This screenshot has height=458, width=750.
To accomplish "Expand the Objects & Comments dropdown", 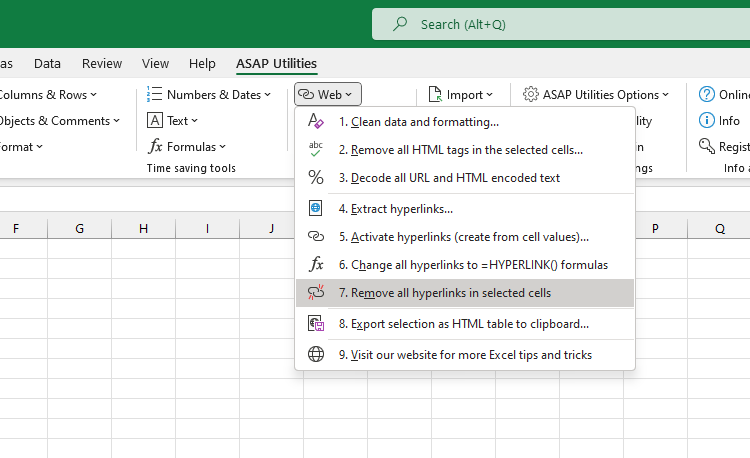I will (59, 120).
